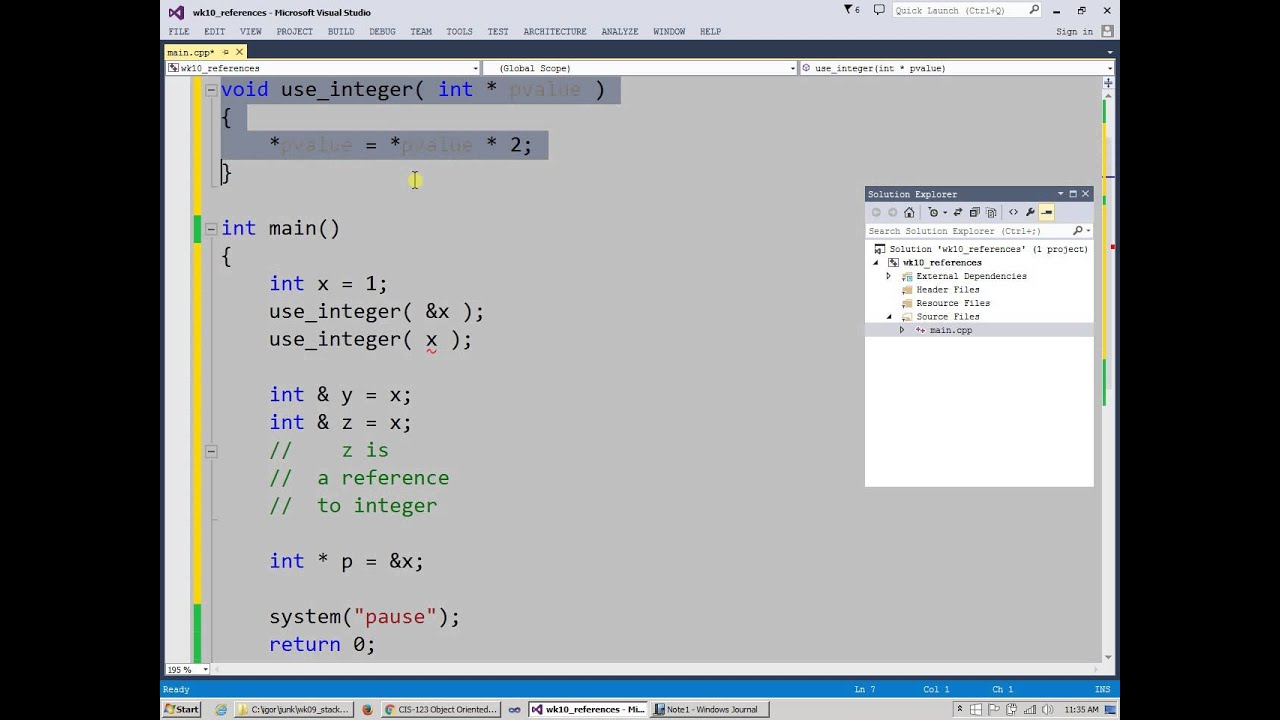Collapse the Source Files folder

tap(889, 317)
